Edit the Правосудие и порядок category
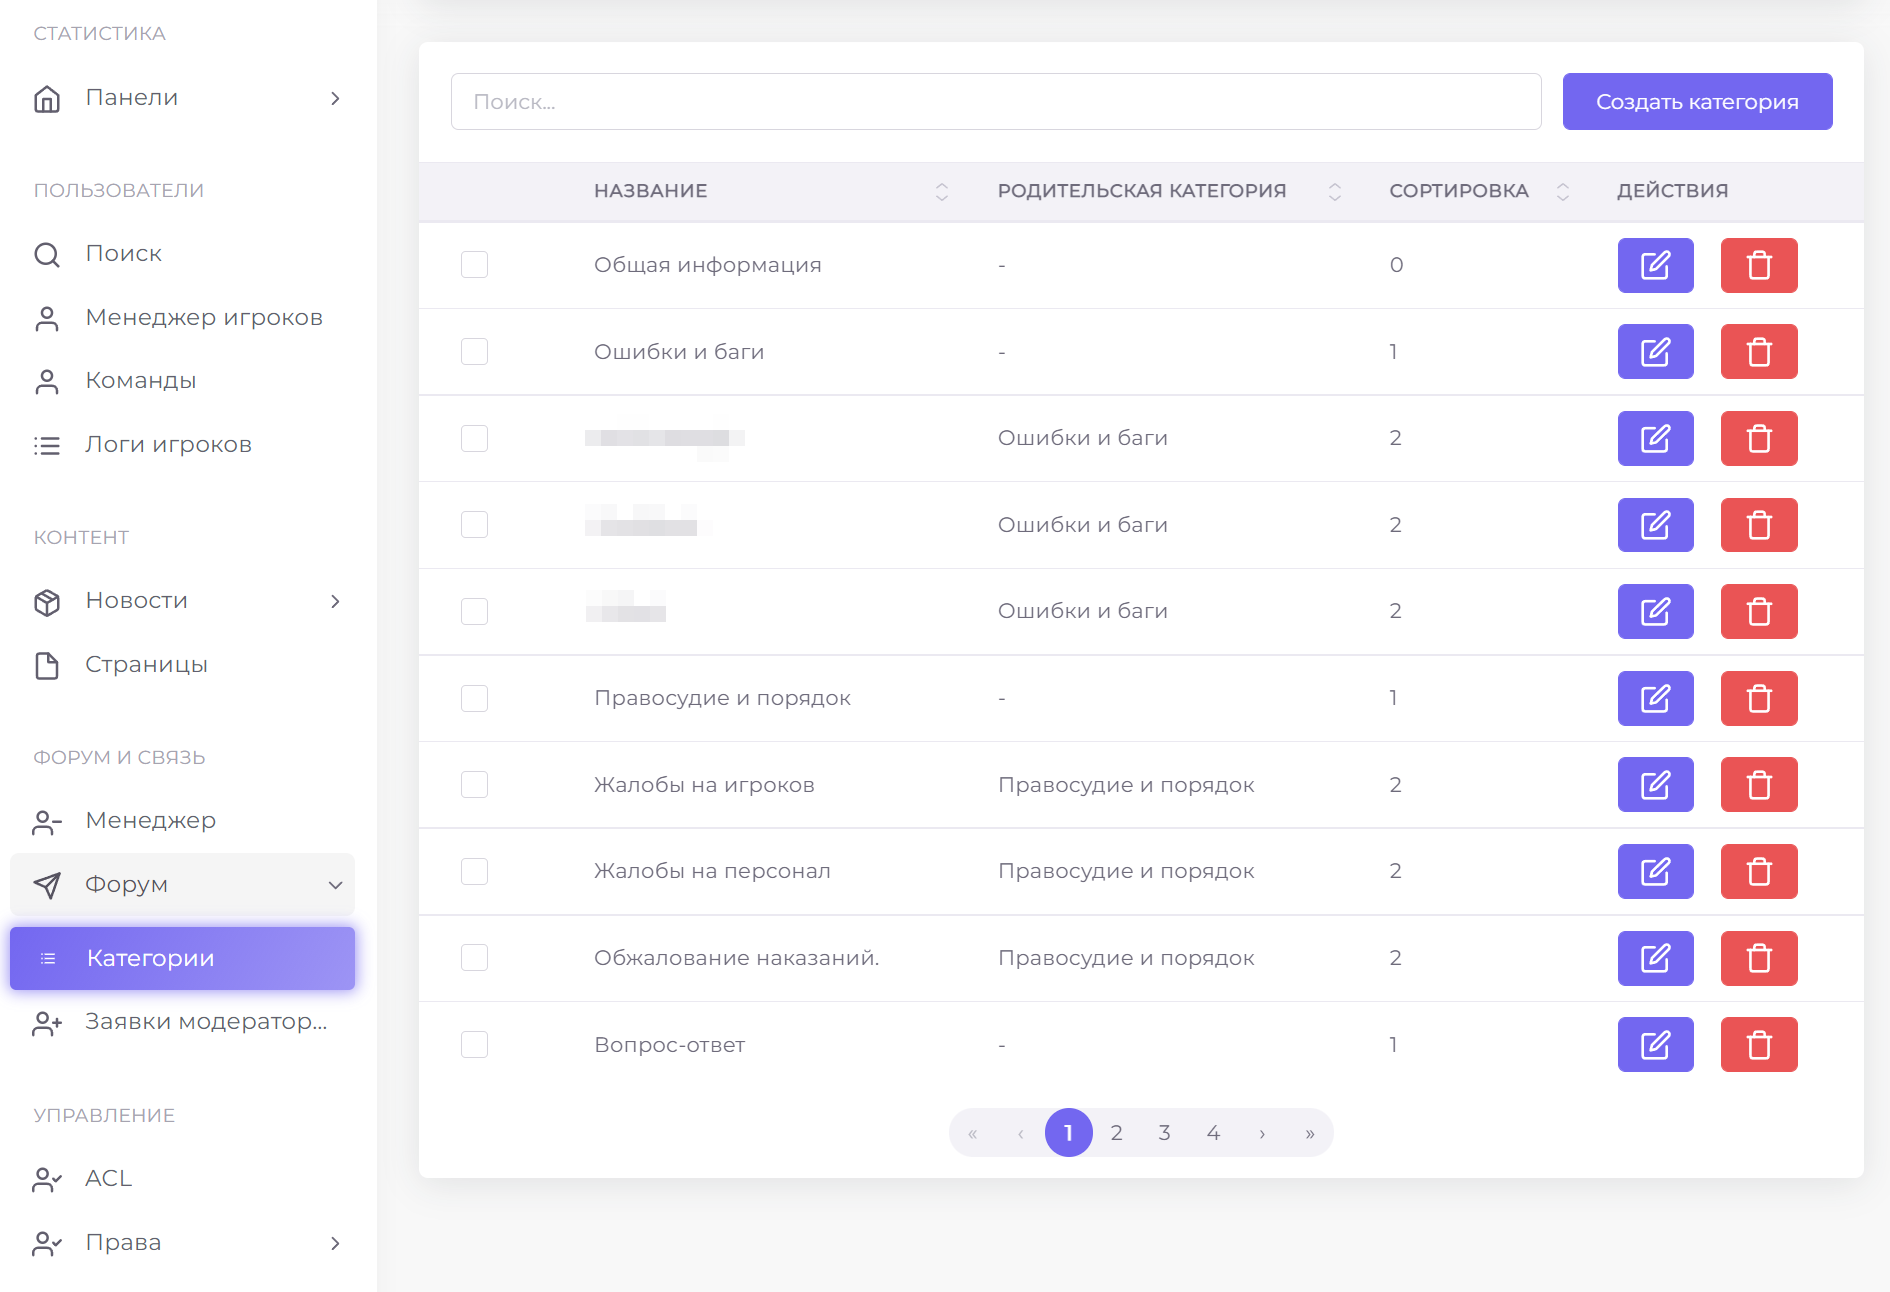This screenshot has height=1292, width=1890. point(1655,698)
